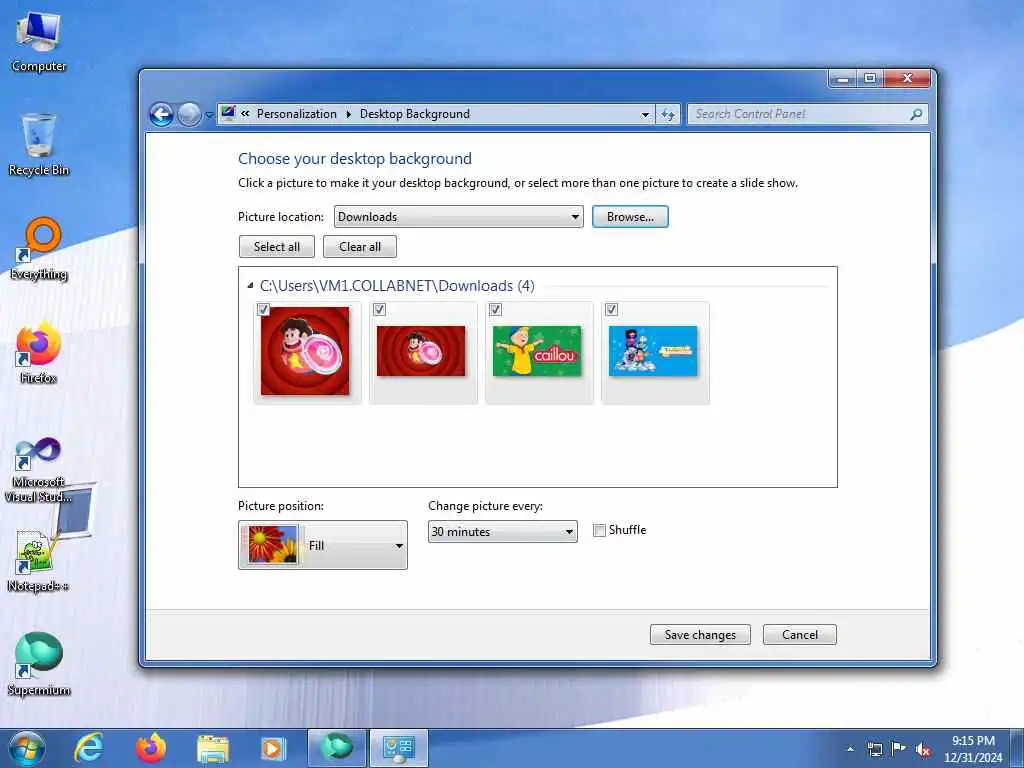Launch the Supermium desktop shortcut
The width and height of the screenshot is (1024, 768).
(x=39, y=665)
